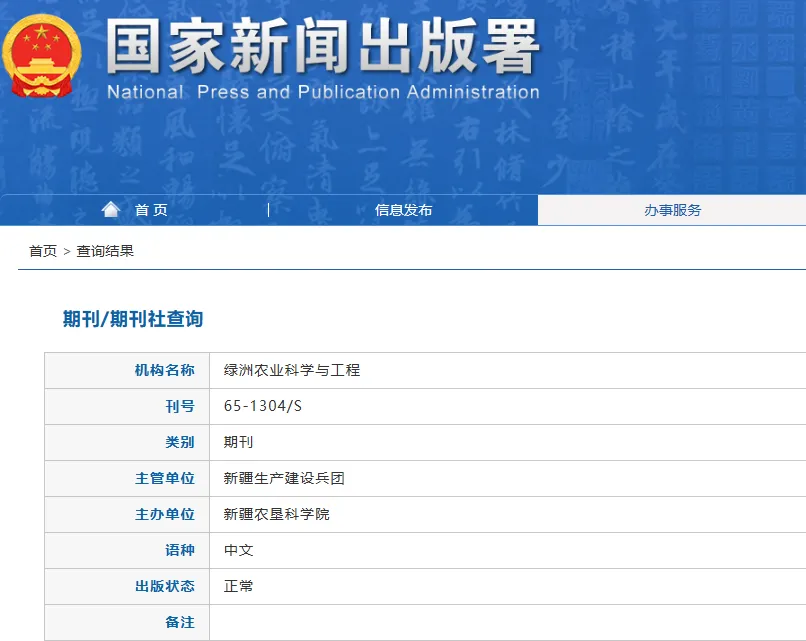Open the 首页 navigation tab

point(134,210)
